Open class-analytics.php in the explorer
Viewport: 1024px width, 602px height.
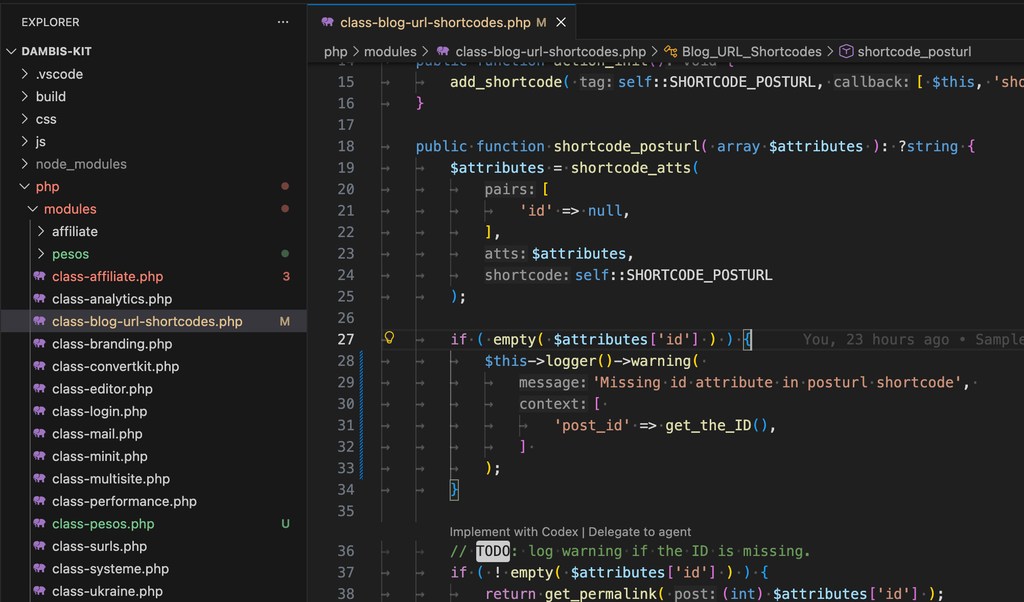pyautogui.click(x=112, y=299)
